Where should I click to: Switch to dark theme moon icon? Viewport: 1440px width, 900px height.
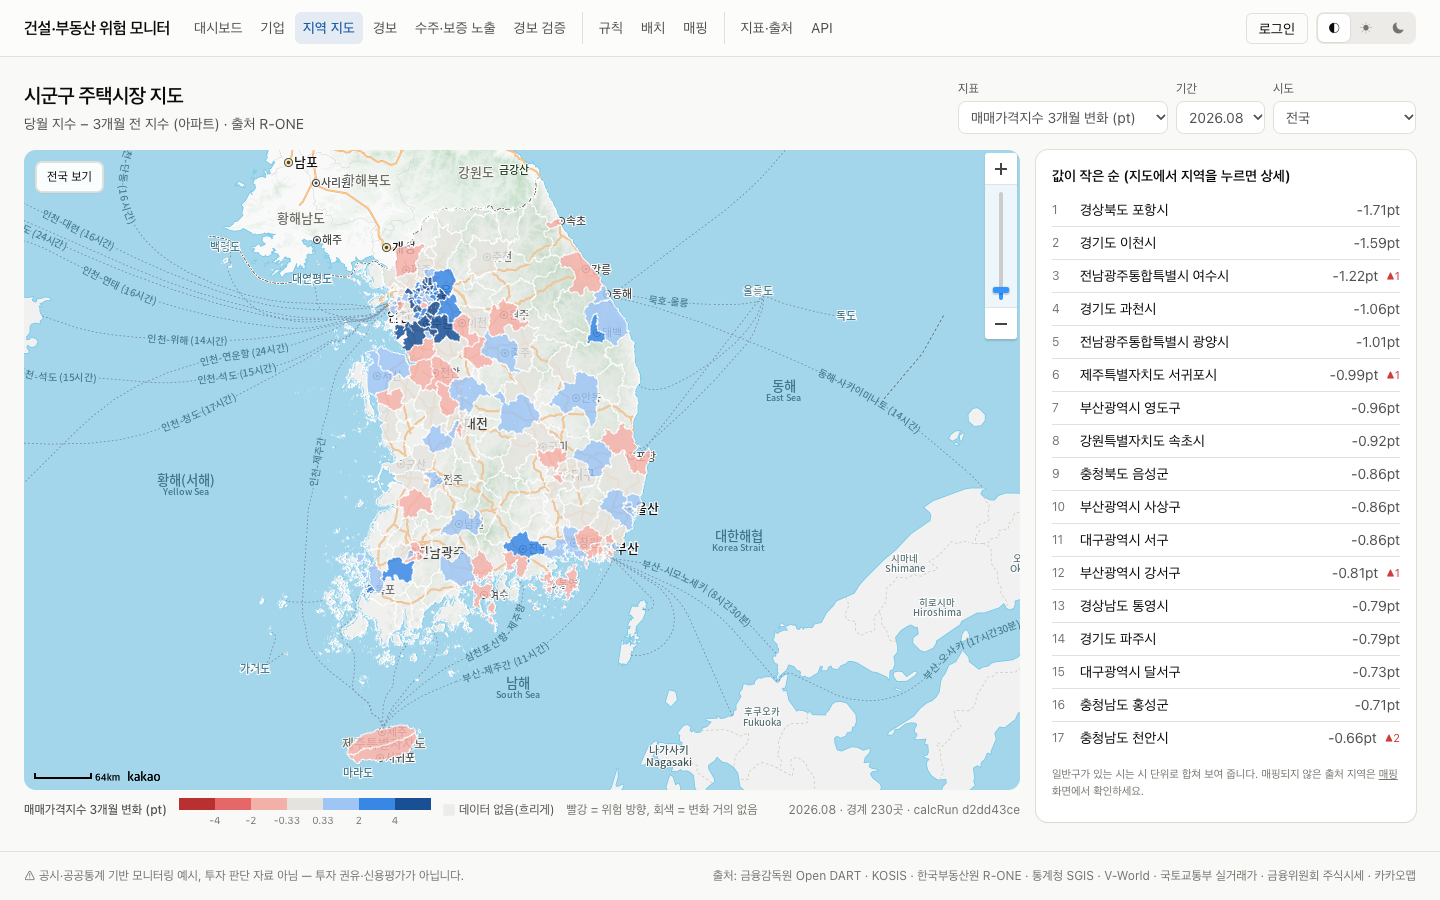click(x=1398, y=28)
